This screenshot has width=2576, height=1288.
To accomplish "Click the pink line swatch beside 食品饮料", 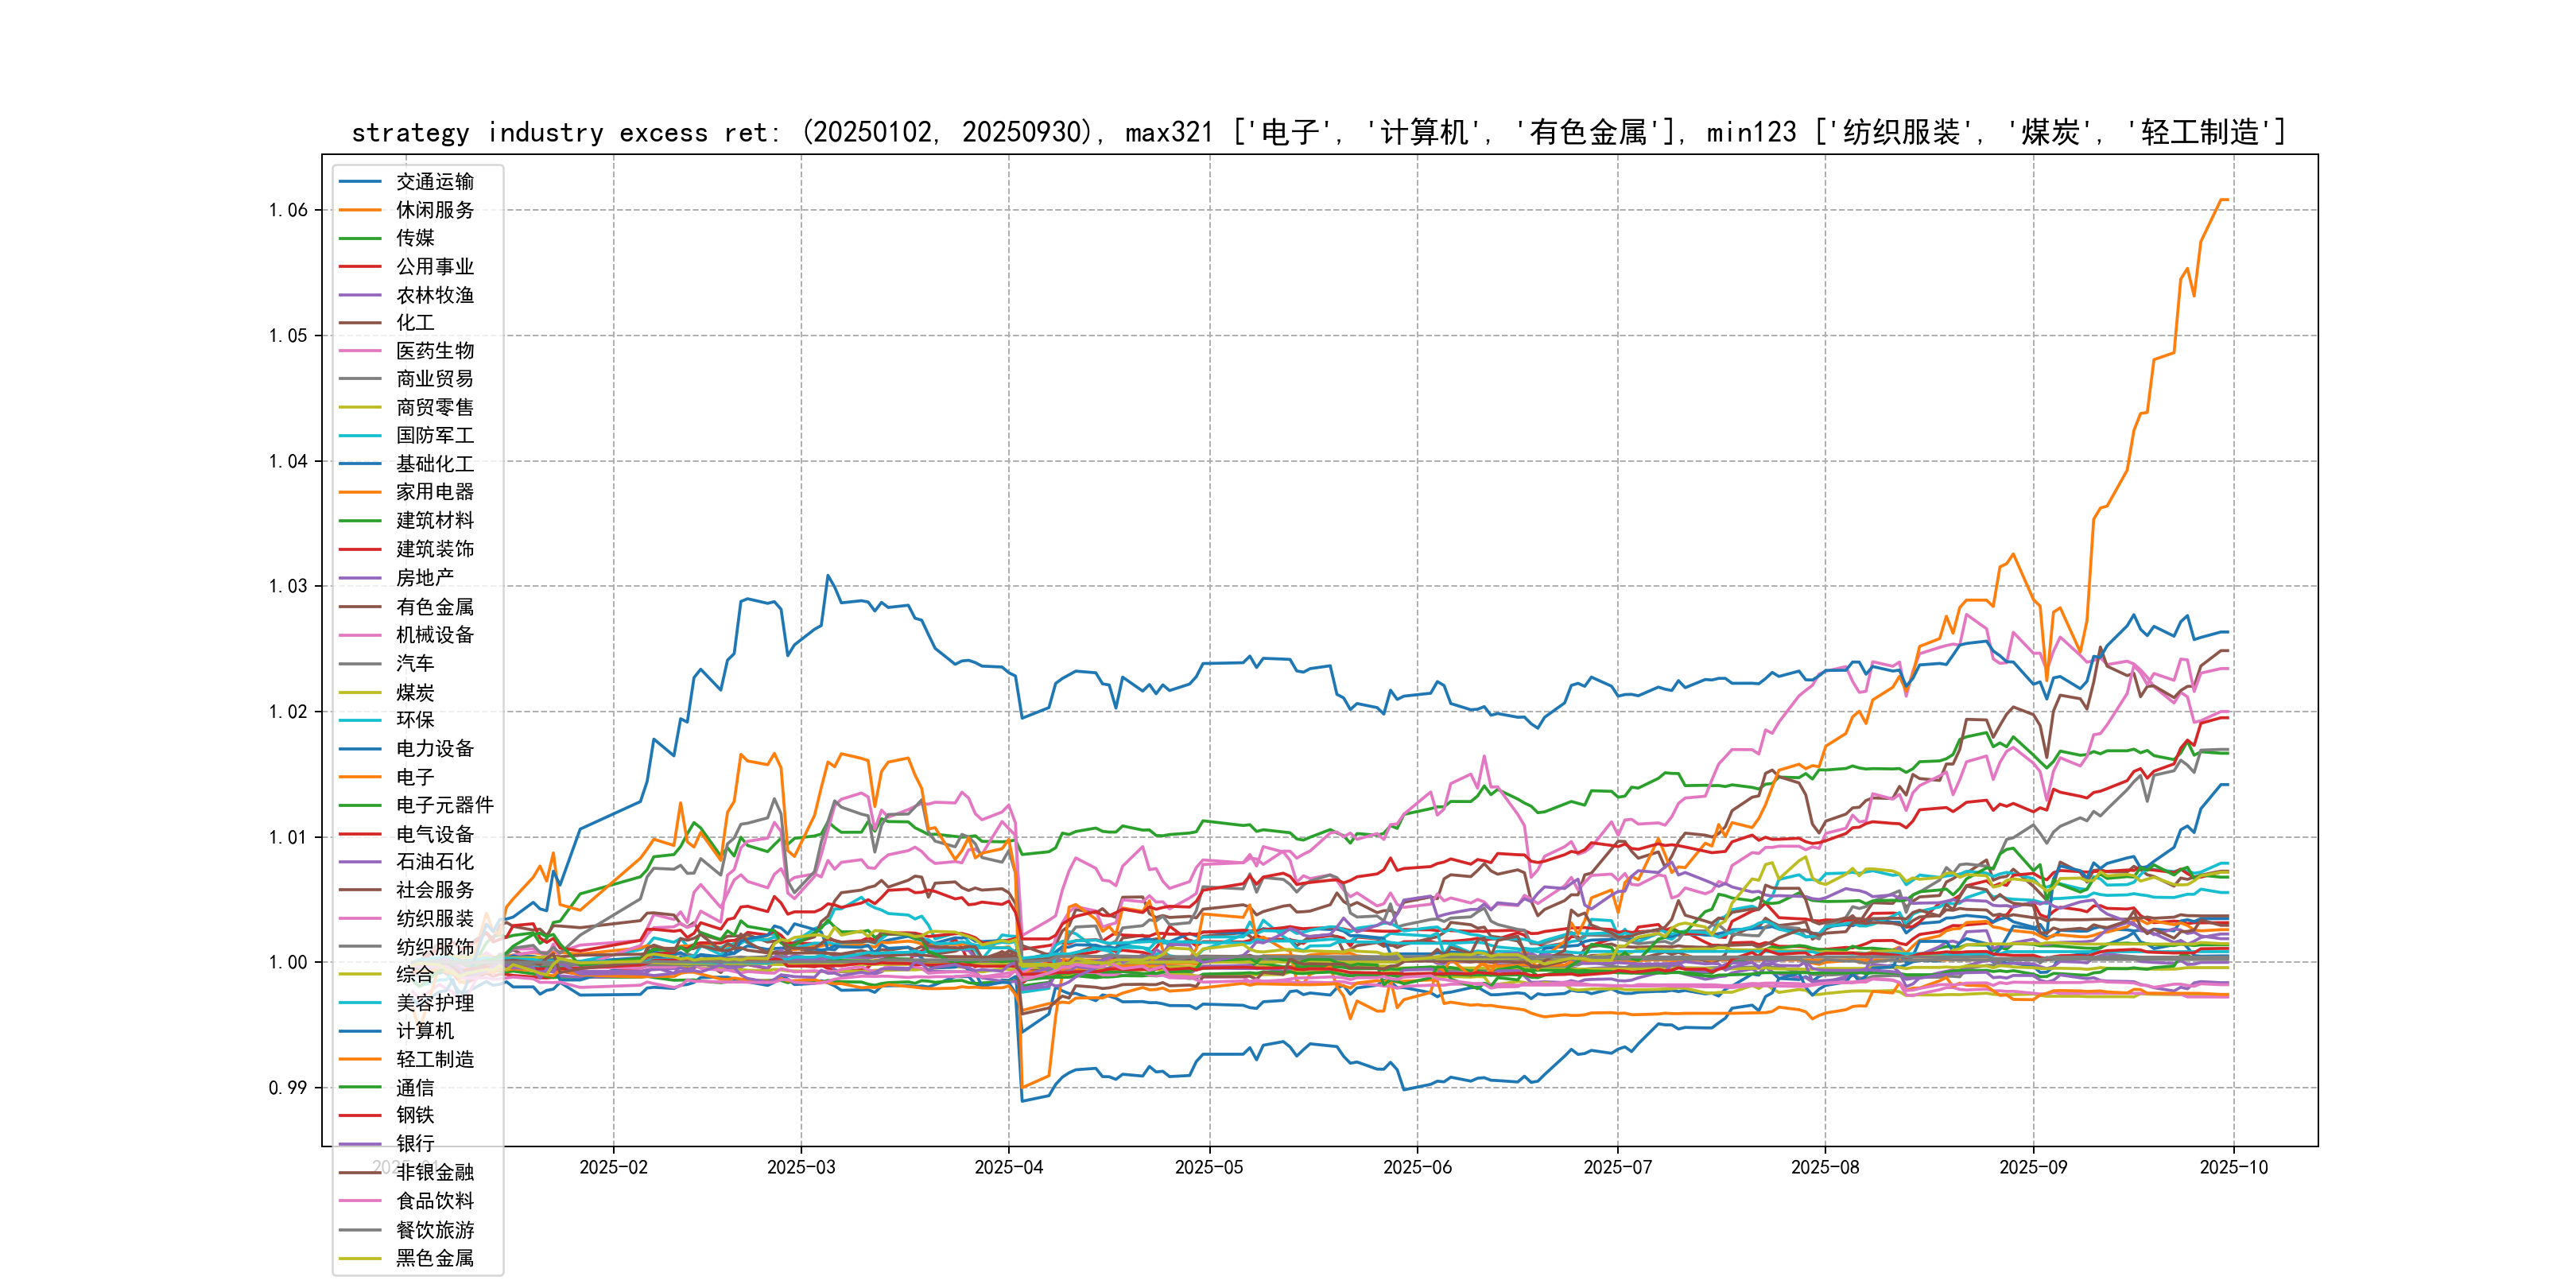I will [360, 1201].
